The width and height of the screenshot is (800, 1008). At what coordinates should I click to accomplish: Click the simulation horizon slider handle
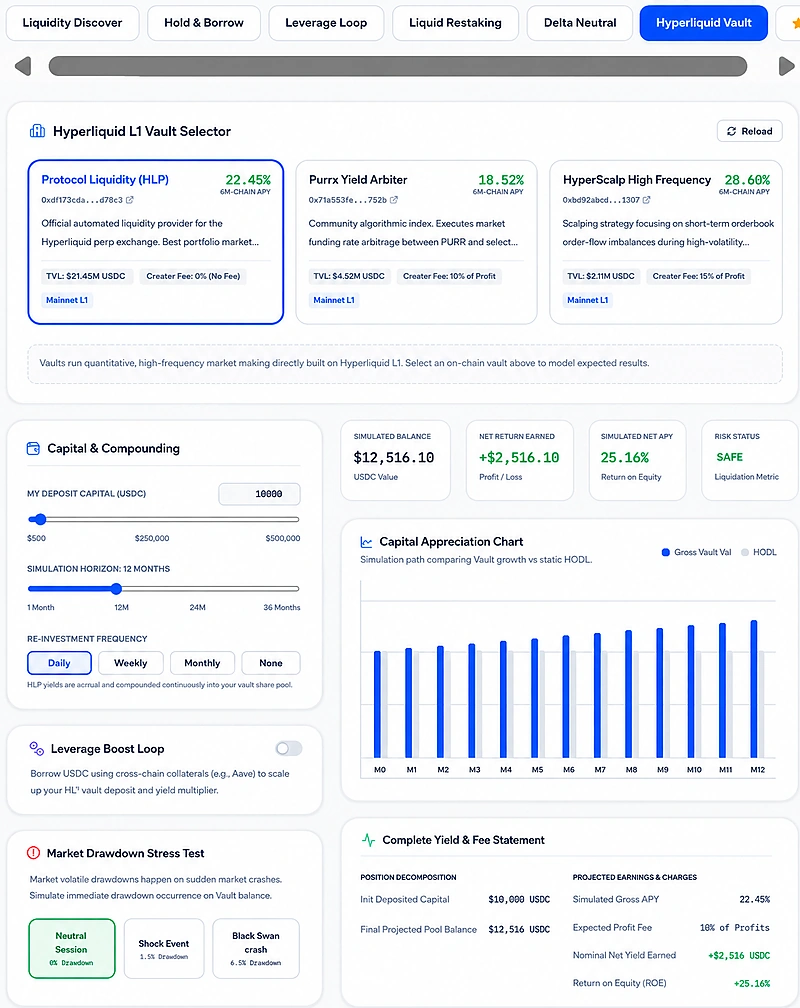click(116, 589)
